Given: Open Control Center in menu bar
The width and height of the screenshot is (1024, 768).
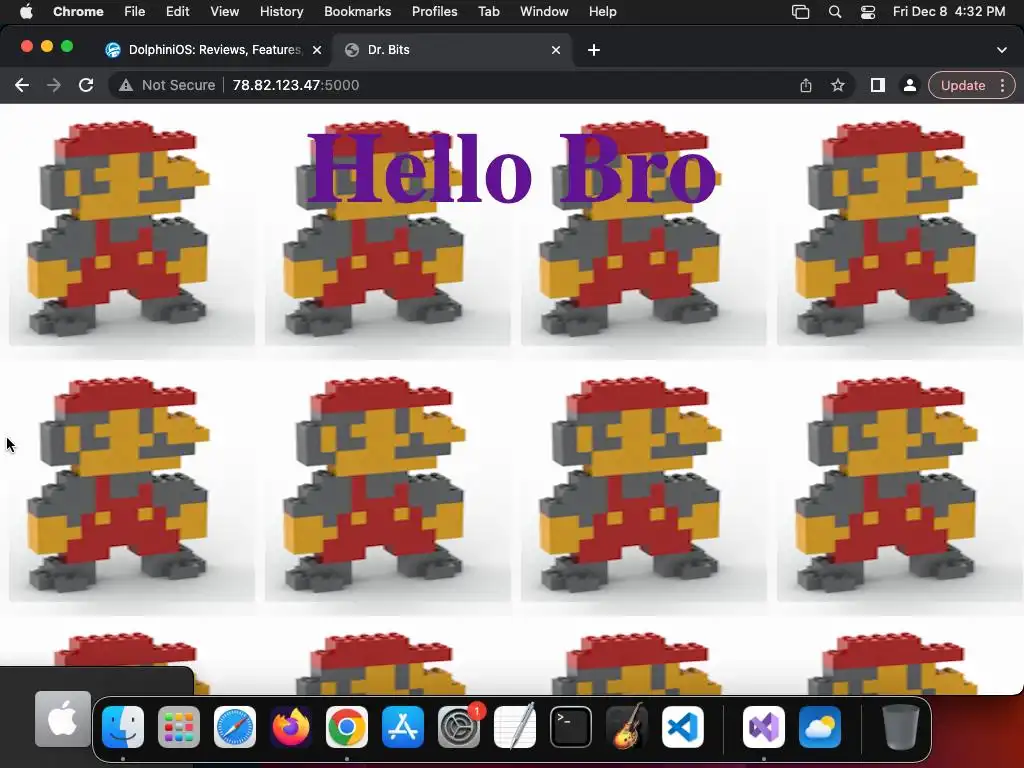Looking at the screenshot, I should coord(868,12).
